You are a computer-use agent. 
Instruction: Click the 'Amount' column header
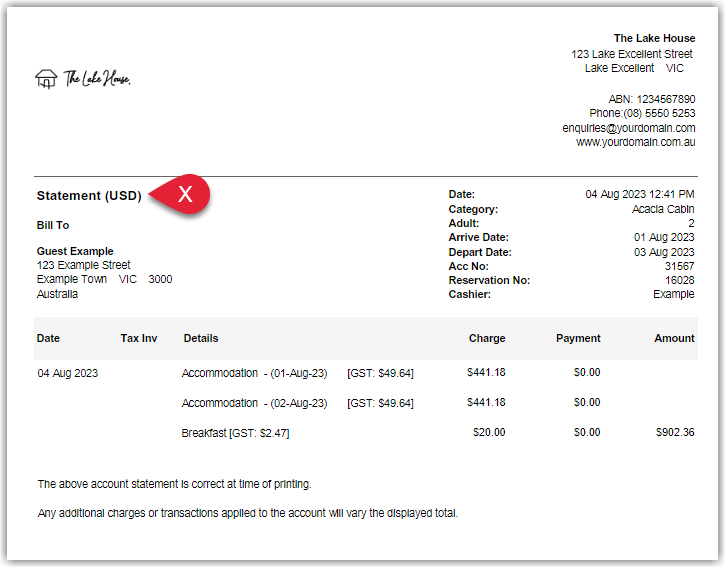(674, 338)
